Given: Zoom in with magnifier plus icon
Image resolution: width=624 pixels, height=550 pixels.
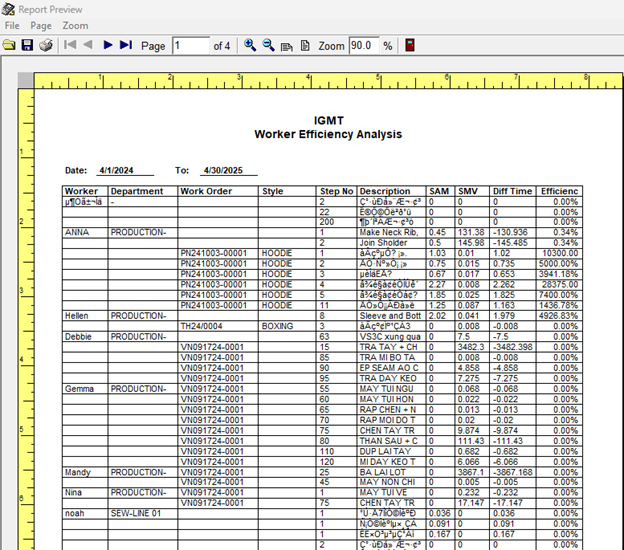Looking at the screenshot, I should (250, 45).
